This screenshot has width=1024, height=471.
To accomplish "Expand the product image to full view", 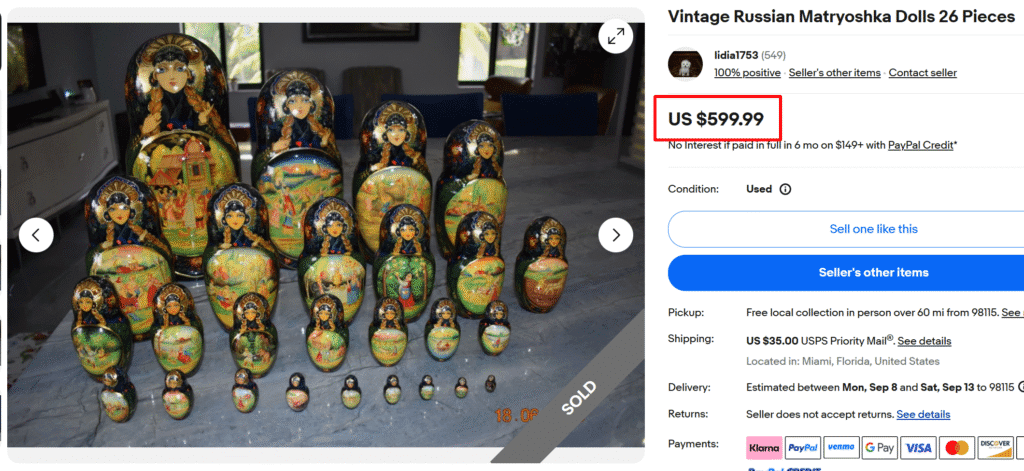I will (615, 37).
